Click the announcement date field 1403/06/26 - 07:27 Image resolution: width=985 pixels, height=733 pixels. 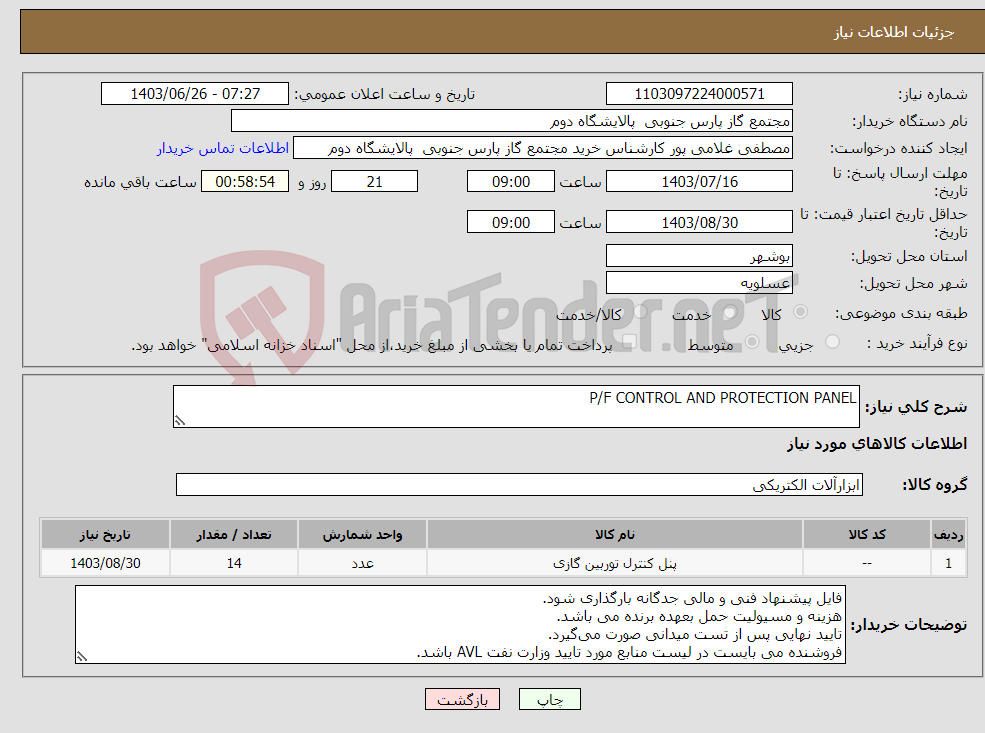[x=195, y=94]
